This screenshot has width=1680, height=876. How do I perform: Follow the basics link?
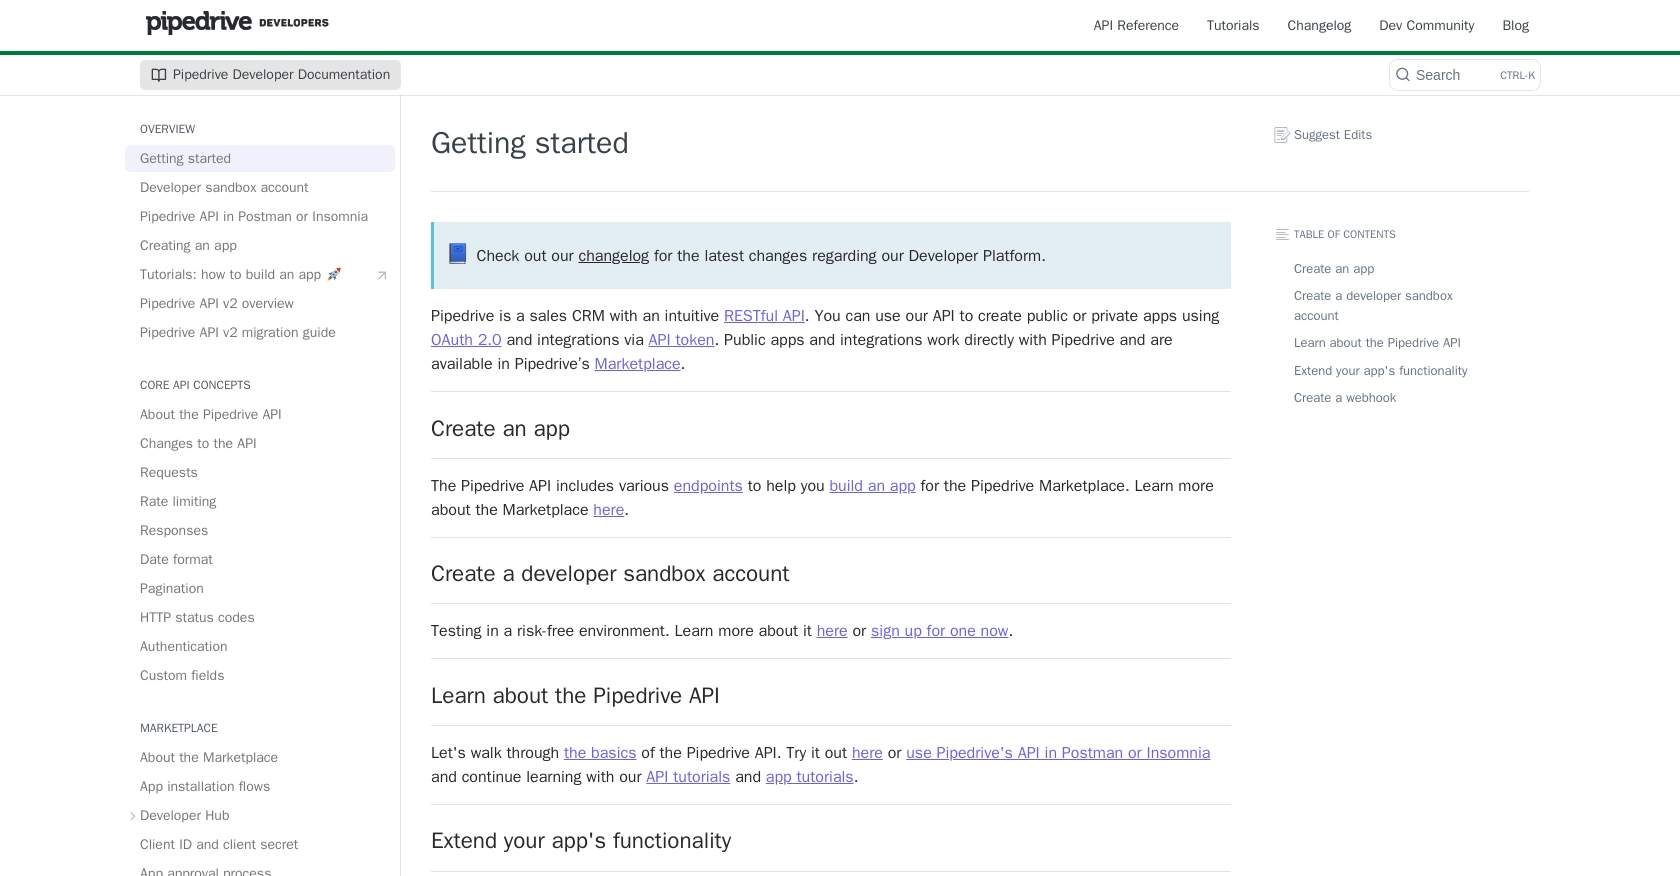click(x=600, y=753)
